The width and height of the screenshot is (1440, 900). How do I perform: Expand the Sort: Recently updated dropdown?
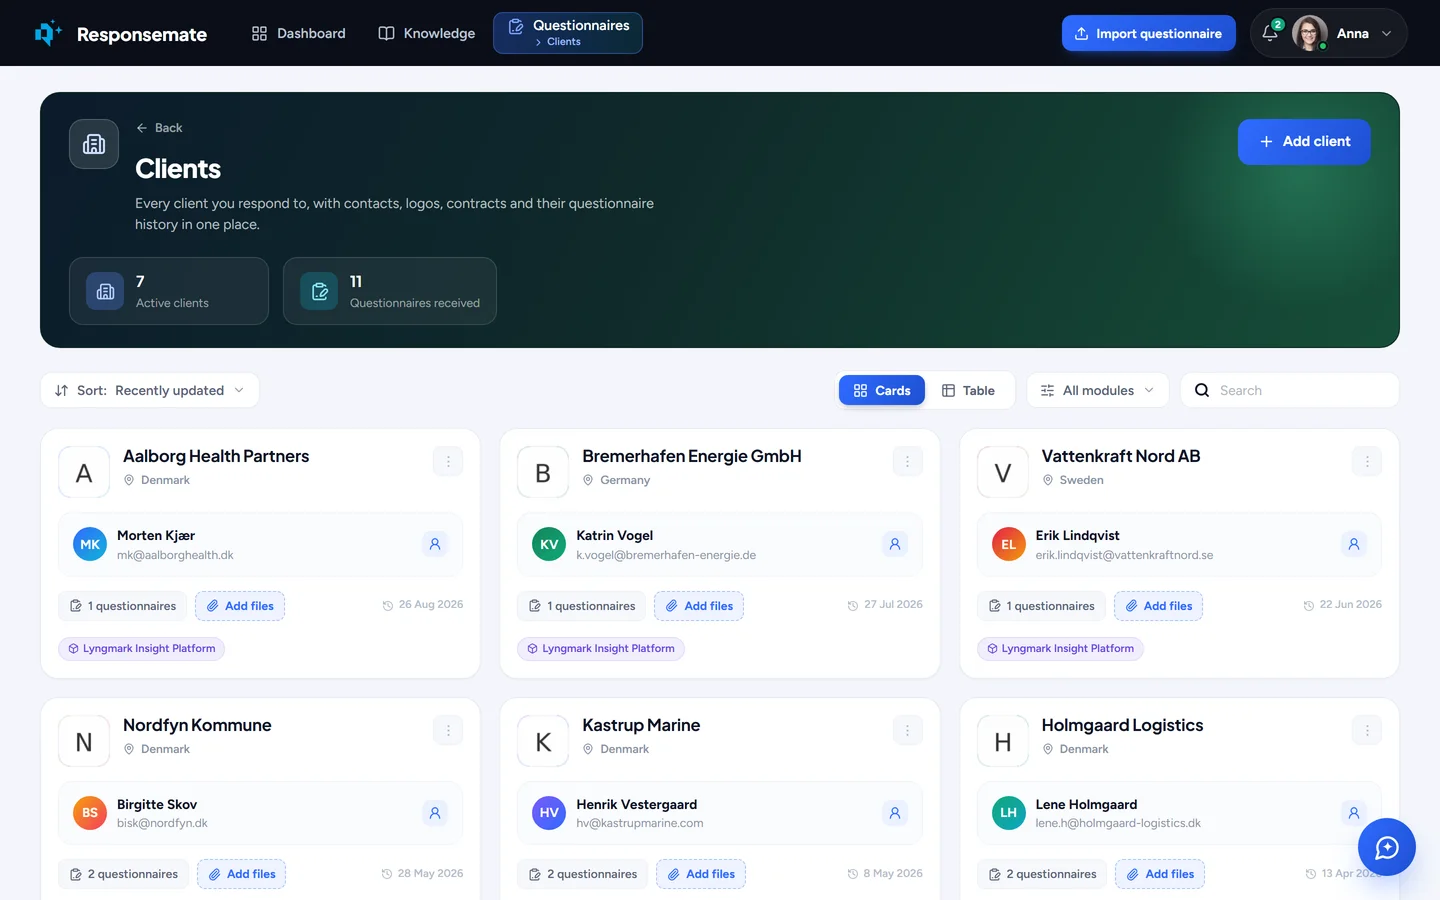pos(150,391)
